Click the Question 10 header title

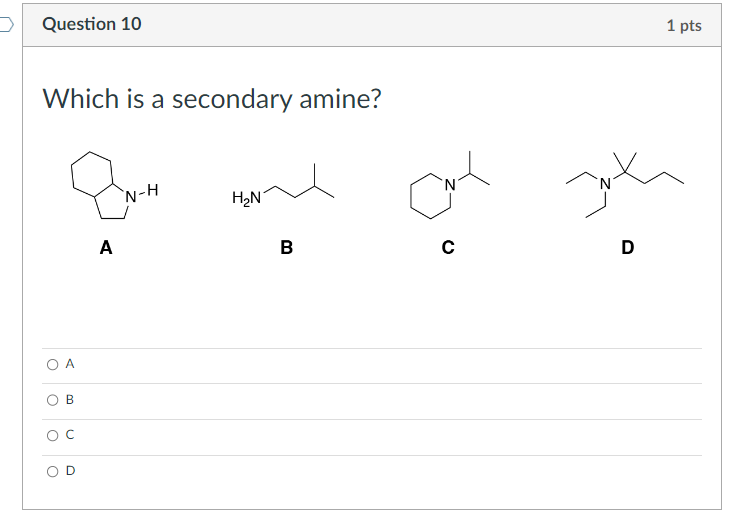click(x=92, y=24)
